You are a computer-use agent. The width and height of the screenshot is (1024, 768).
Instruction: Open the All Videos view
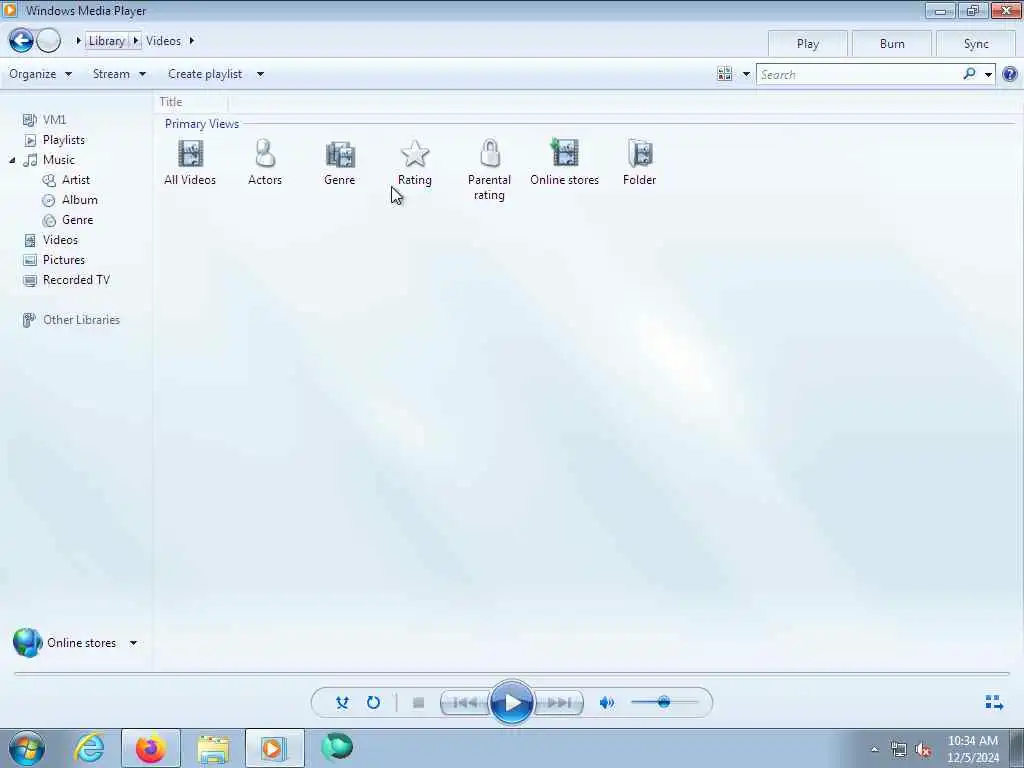tap(190, 163)
